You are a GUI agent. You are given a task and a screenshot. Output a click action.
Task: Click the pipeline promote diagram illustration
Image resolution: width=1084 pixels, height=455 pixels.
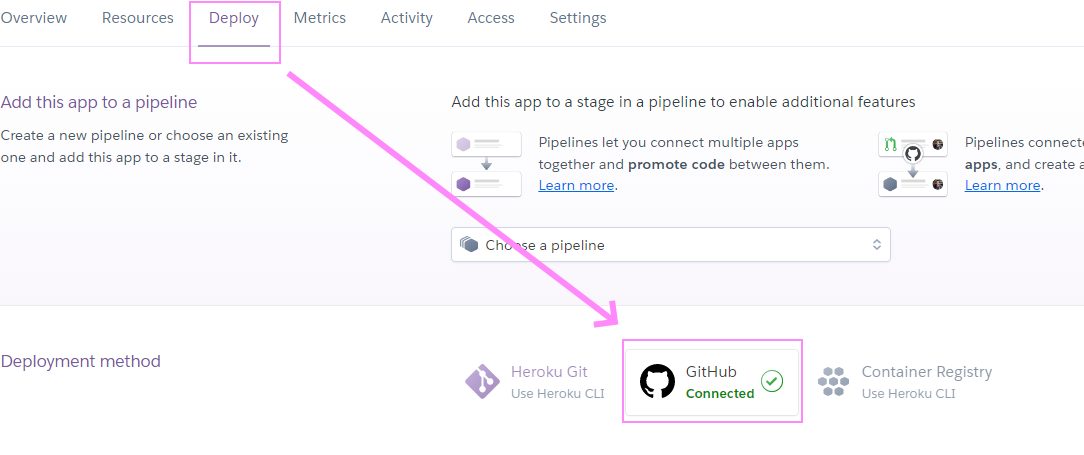click(x=487, y=164)
